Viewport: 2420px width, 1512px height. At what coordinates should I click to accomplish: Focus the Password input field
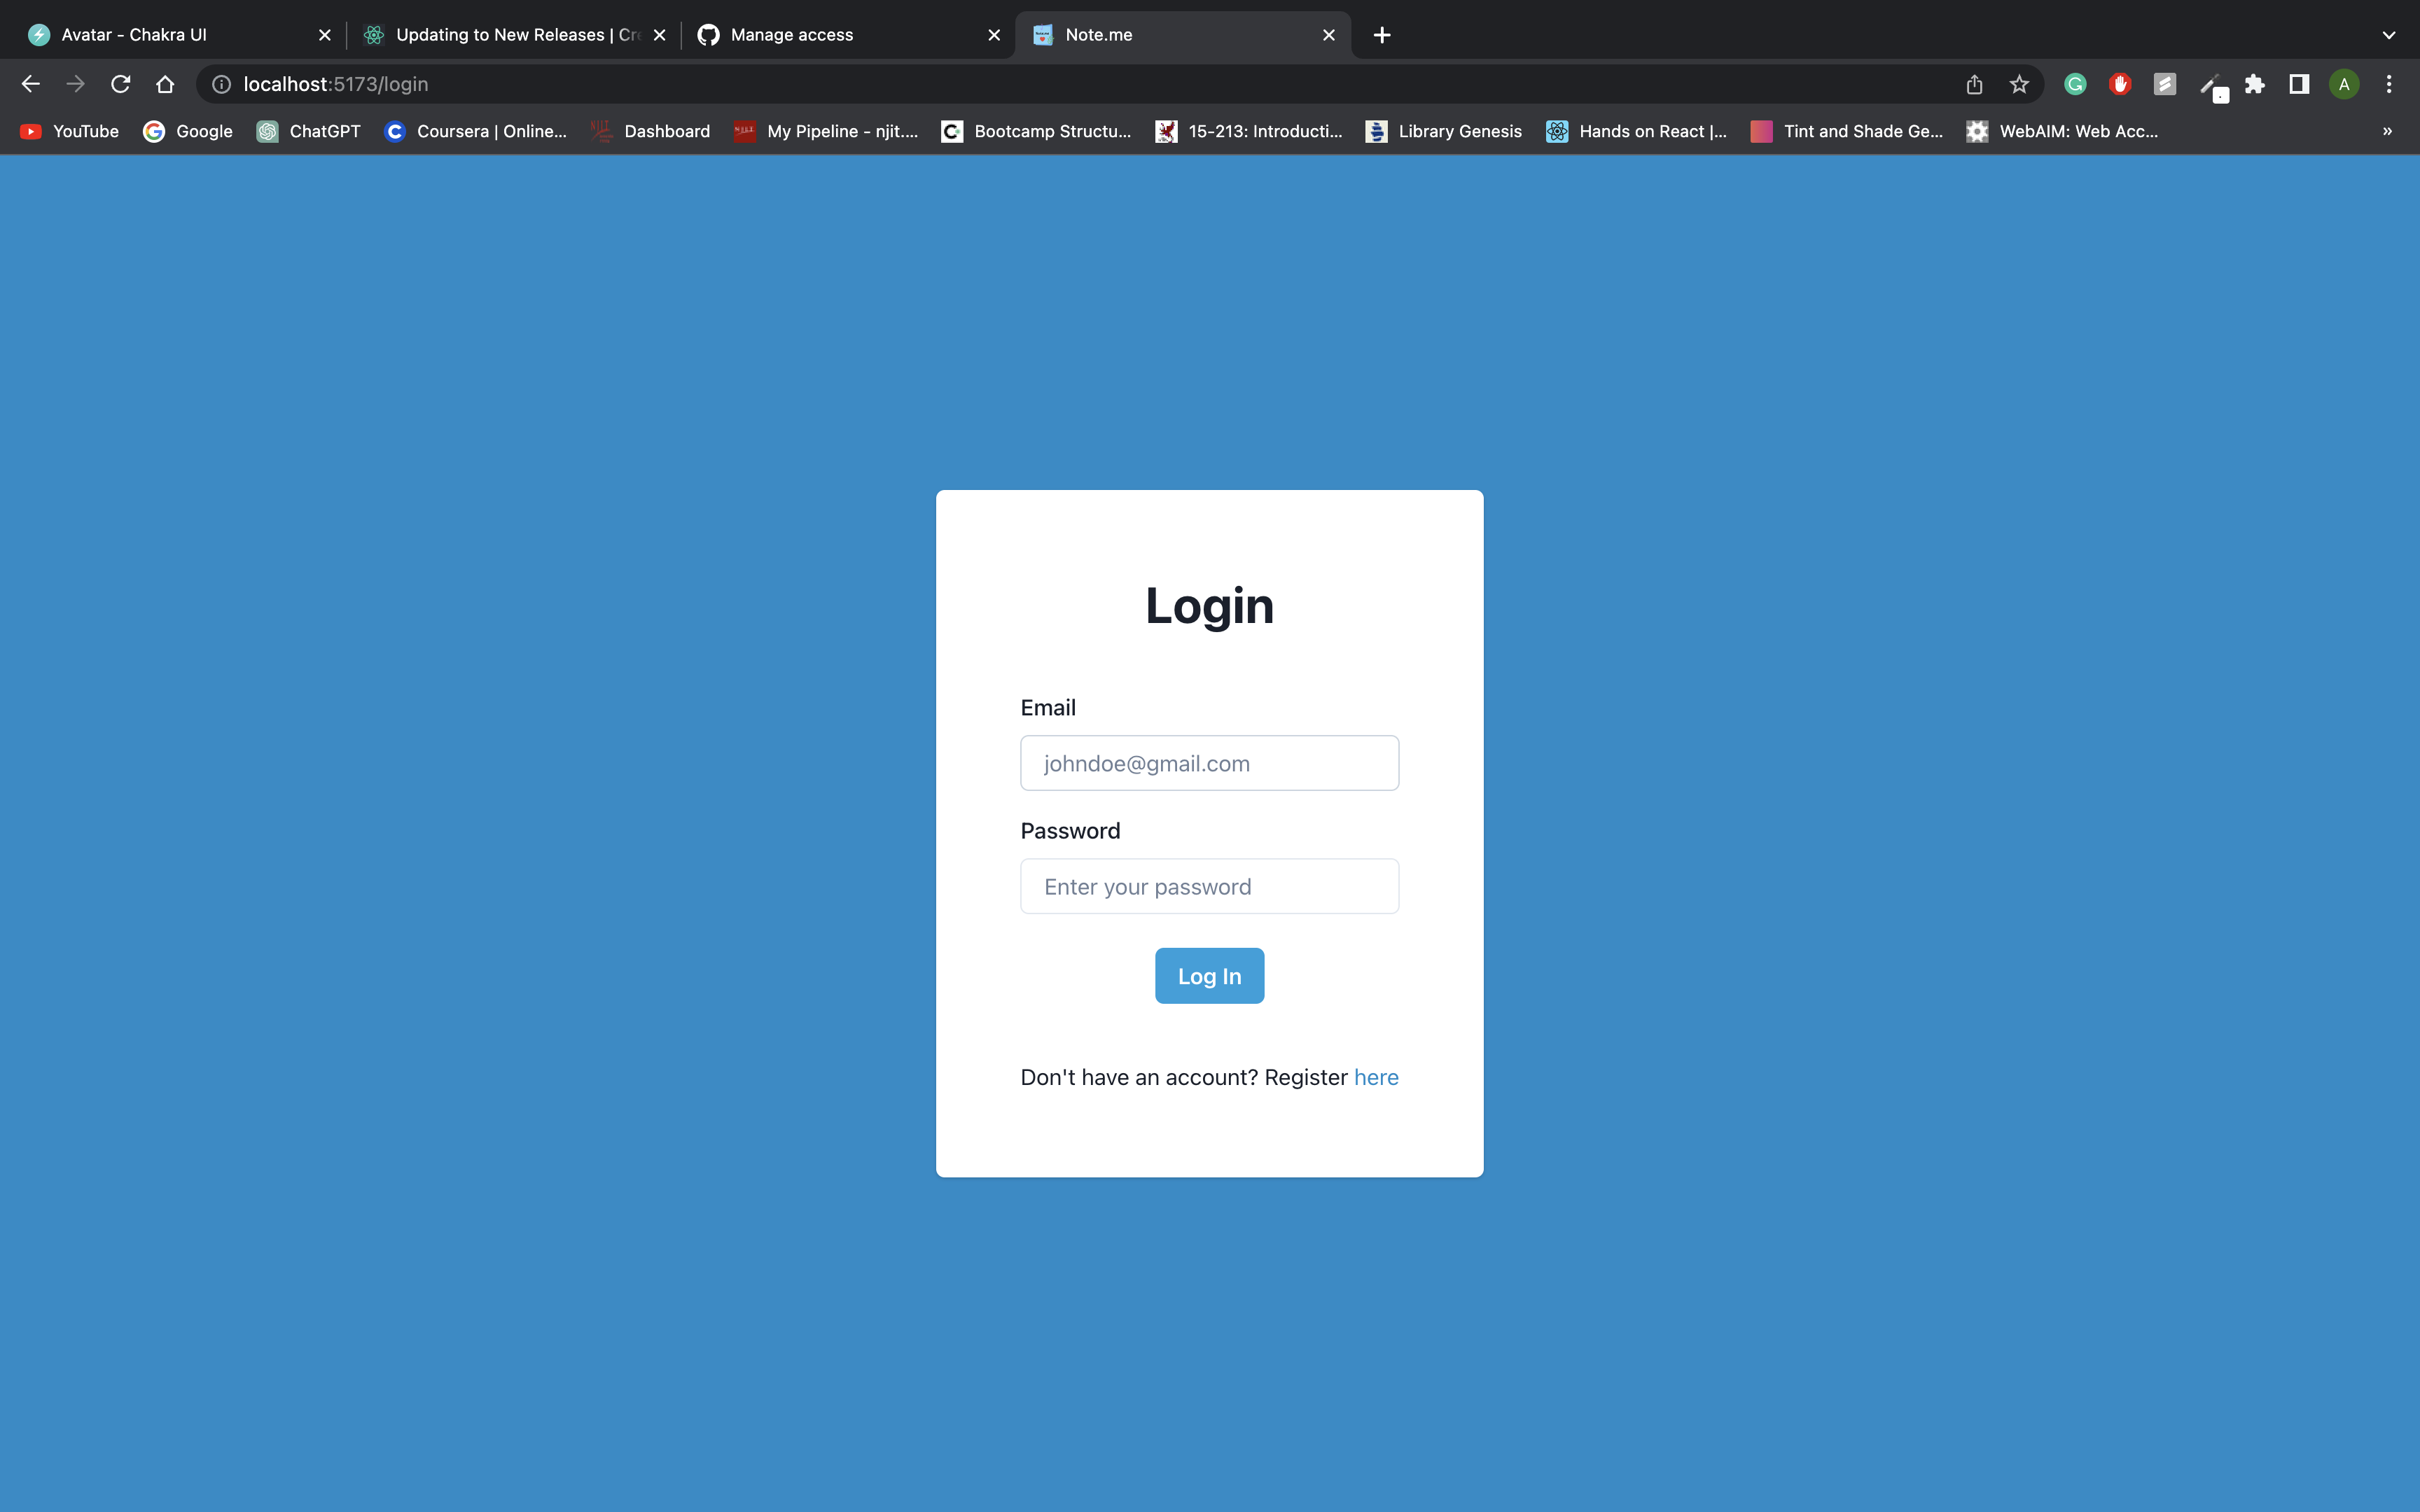1209,886
